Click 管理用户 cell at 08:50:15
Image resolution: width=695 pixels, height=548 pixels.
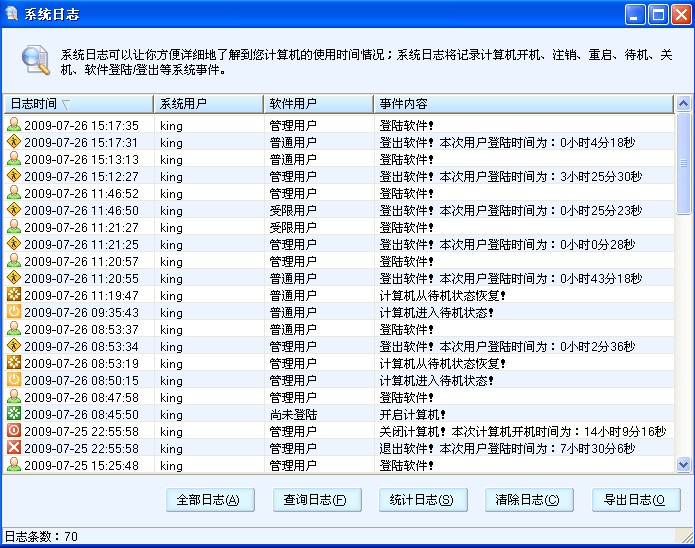pos(293,380)
